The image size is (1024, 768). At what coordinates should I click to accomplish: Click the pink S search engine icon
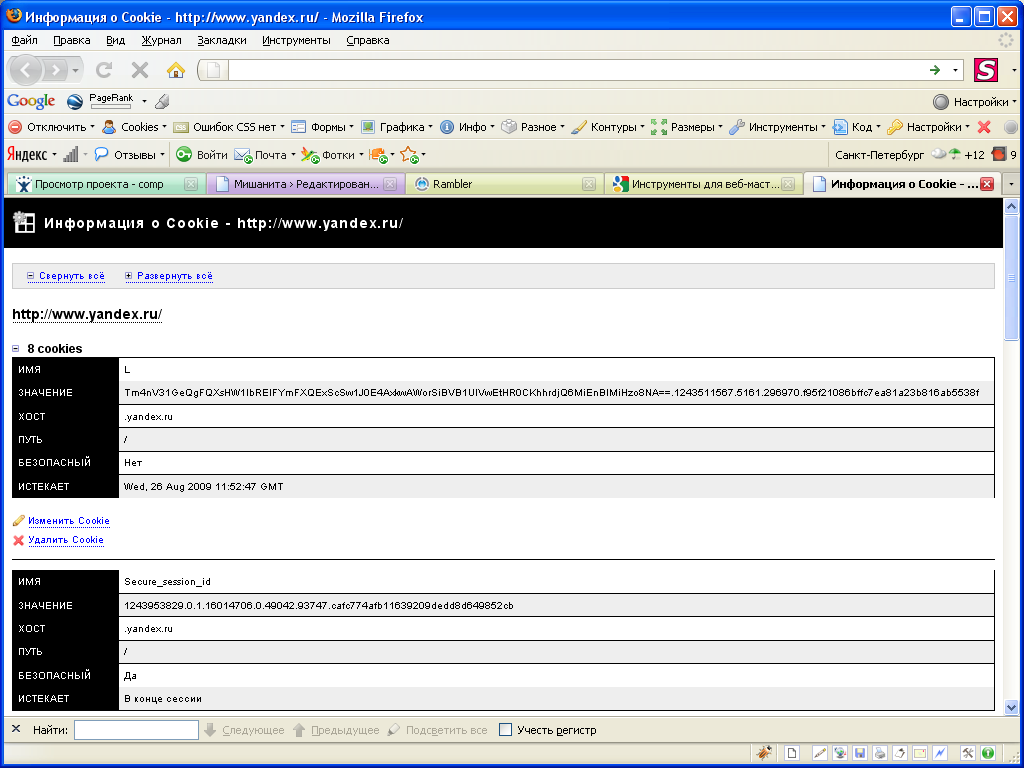point(985,70)
